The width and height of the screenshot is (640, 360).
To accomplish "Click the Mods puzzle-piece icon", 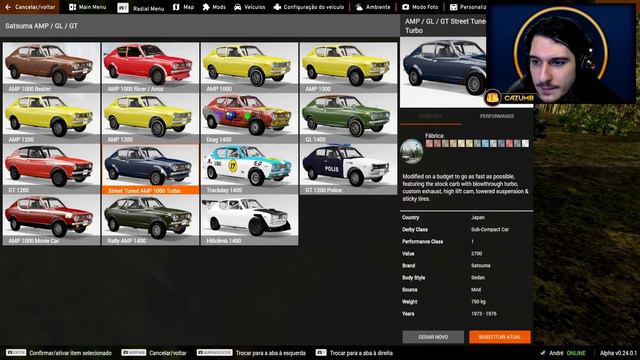I will point(206,7).
